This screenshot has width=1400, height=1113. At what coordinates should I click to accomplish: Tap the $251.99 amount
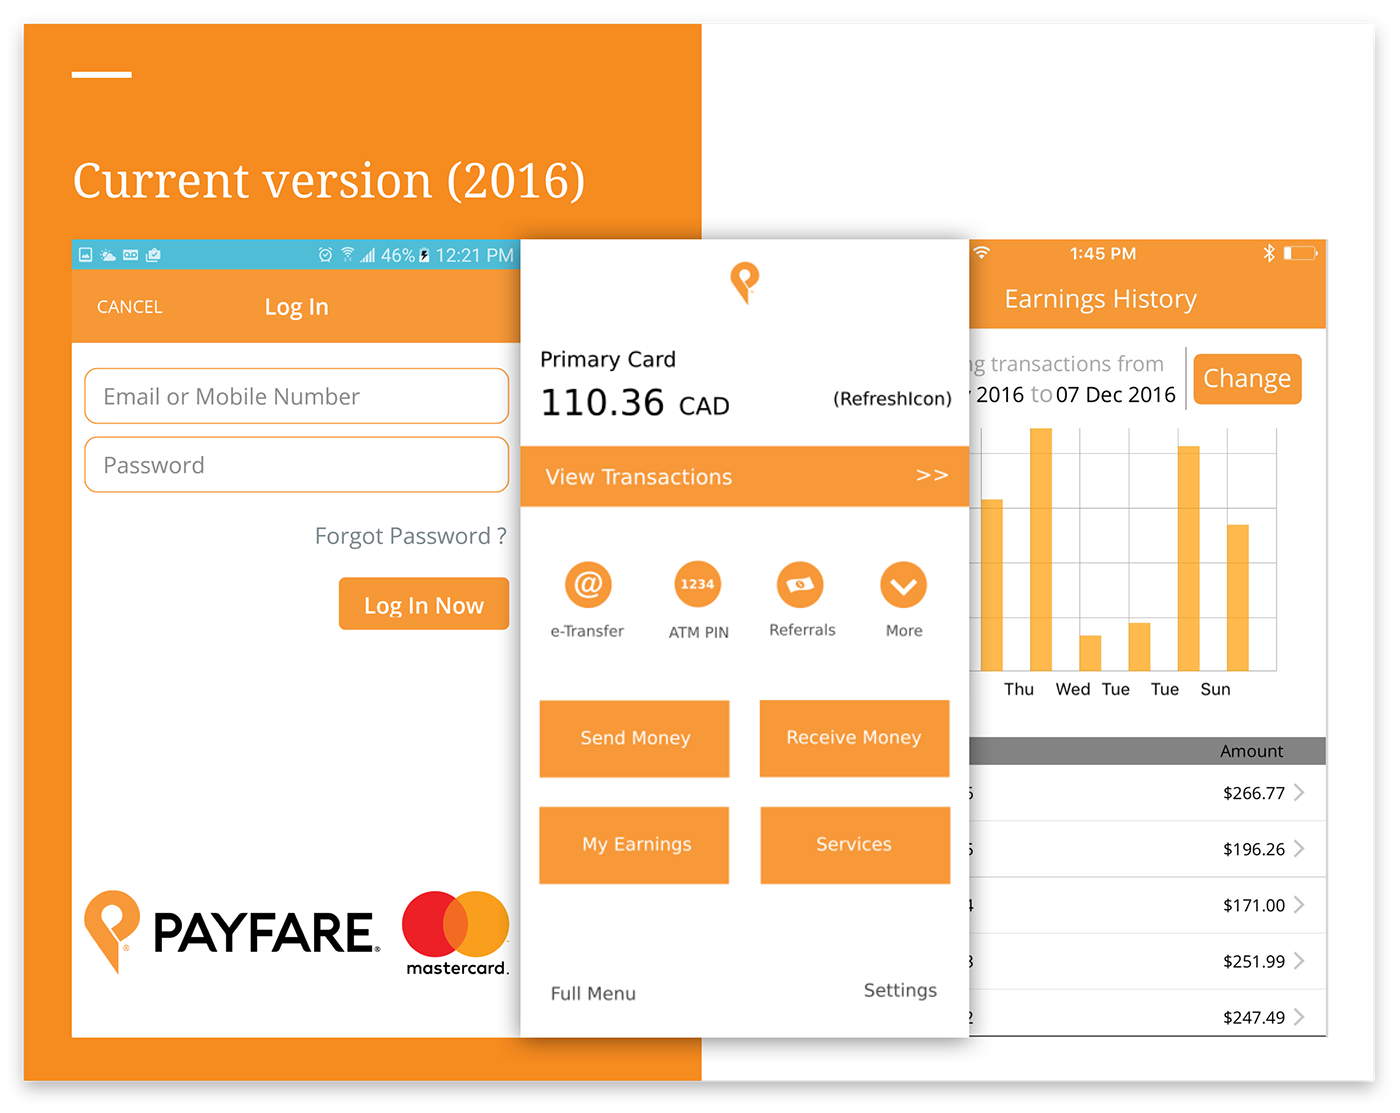coord(1254,961)
